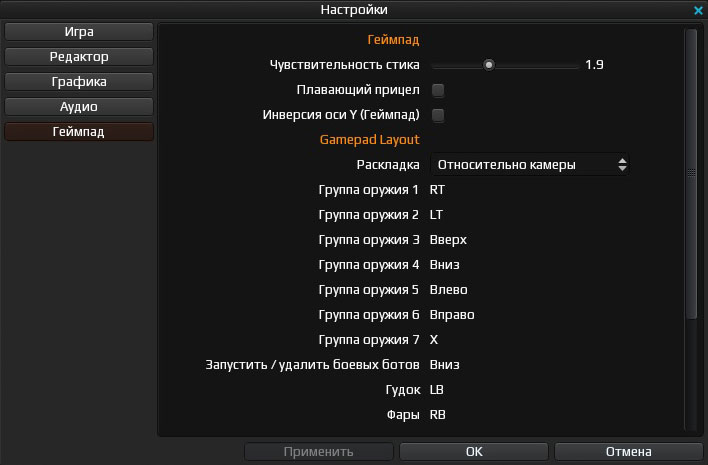Click Вниз binding for Запустить / удалить боевых ботов

click(x=444, y=365)
